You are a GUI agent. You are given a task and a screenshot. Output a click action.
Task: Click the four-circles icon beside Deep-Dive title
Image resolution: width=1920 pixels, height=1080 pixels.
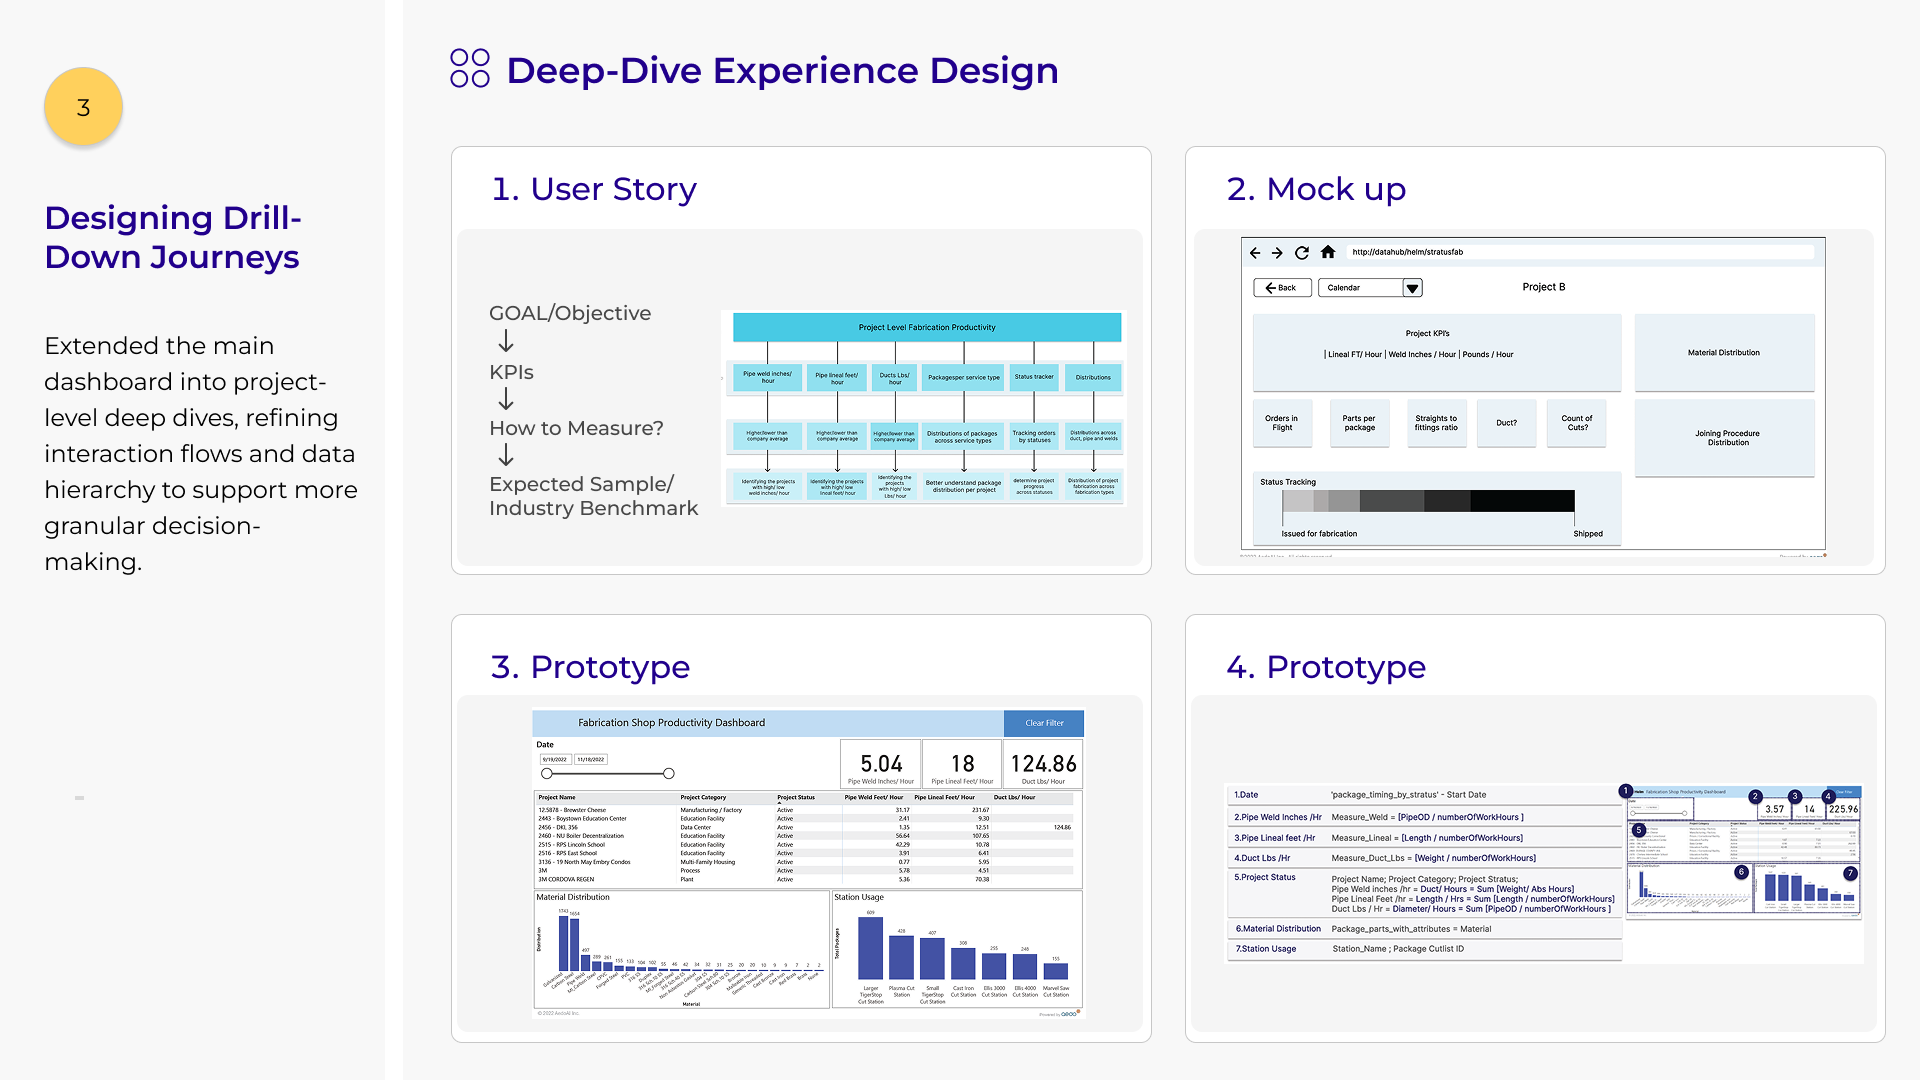pos(469,68)
